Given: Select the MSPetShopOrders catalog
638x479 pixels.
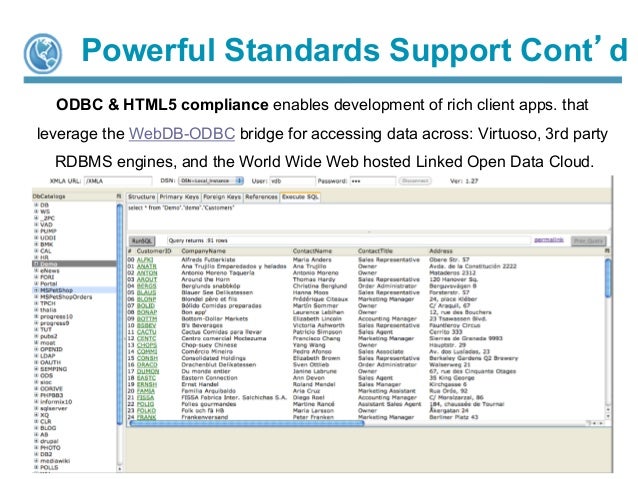Looking at the screenshot, I should 66,297.
